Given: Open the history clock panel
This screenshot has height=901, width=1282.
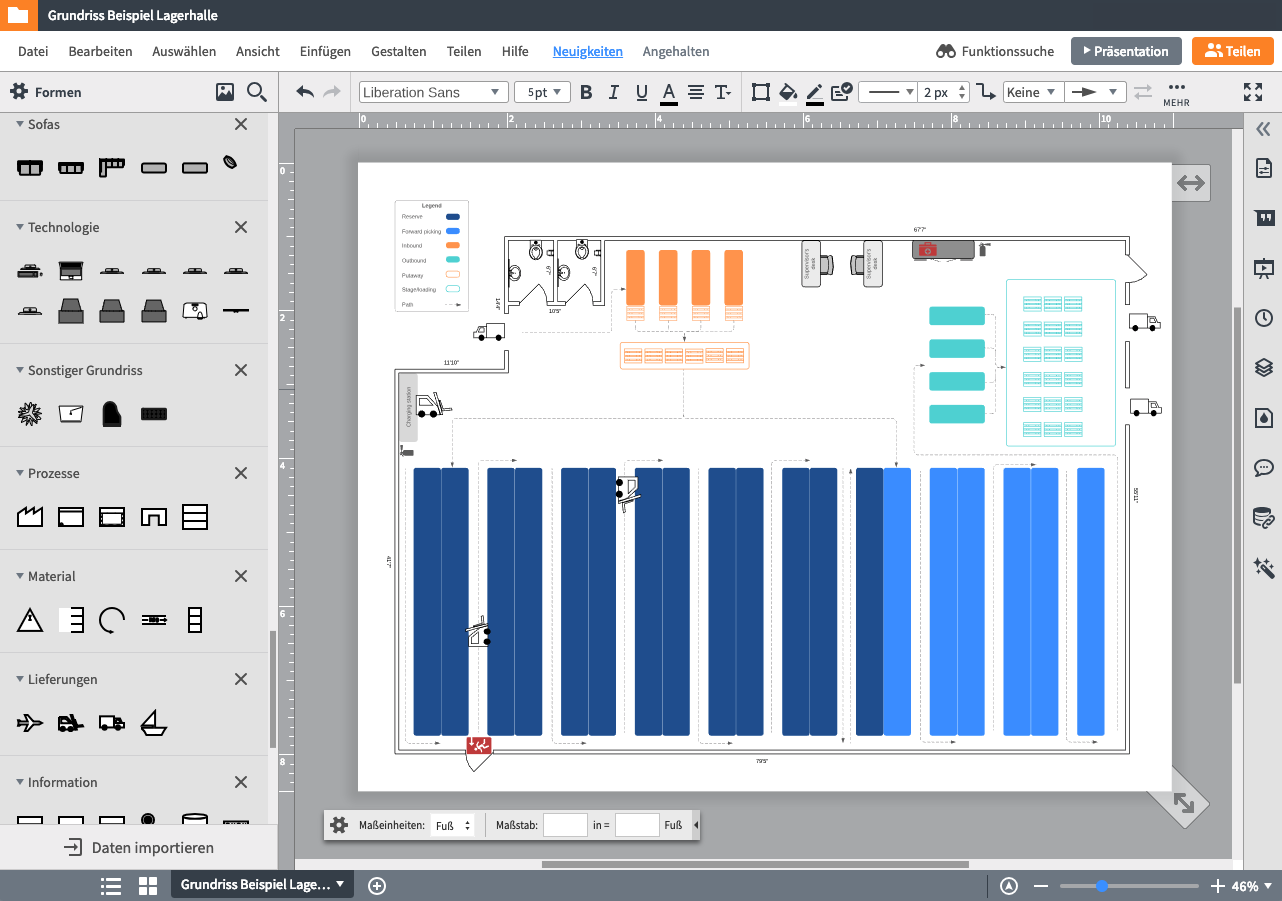Looking at the screenshot, I should point(1264,318).
